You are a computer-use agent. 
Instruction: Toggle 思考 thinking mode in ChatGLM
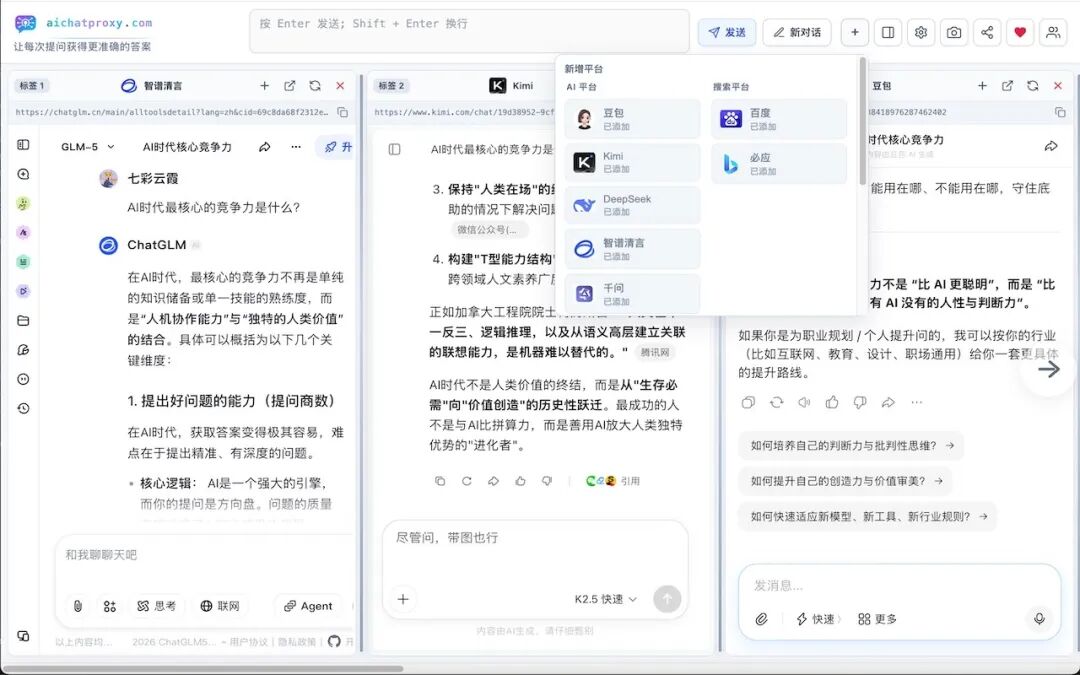pos(156,606)
